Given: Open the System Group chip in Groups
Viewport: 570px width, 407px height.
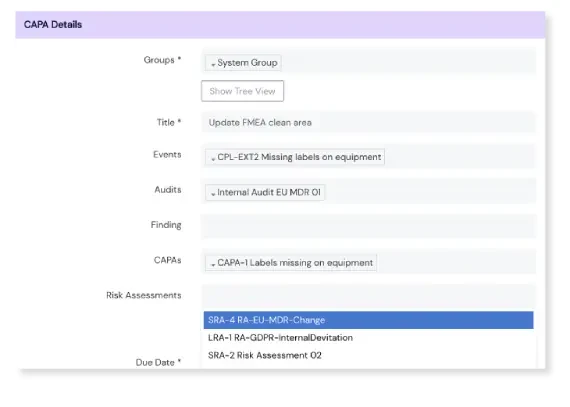Looking at the screenshot, I should pyautogui.click(x=243, y=63).
